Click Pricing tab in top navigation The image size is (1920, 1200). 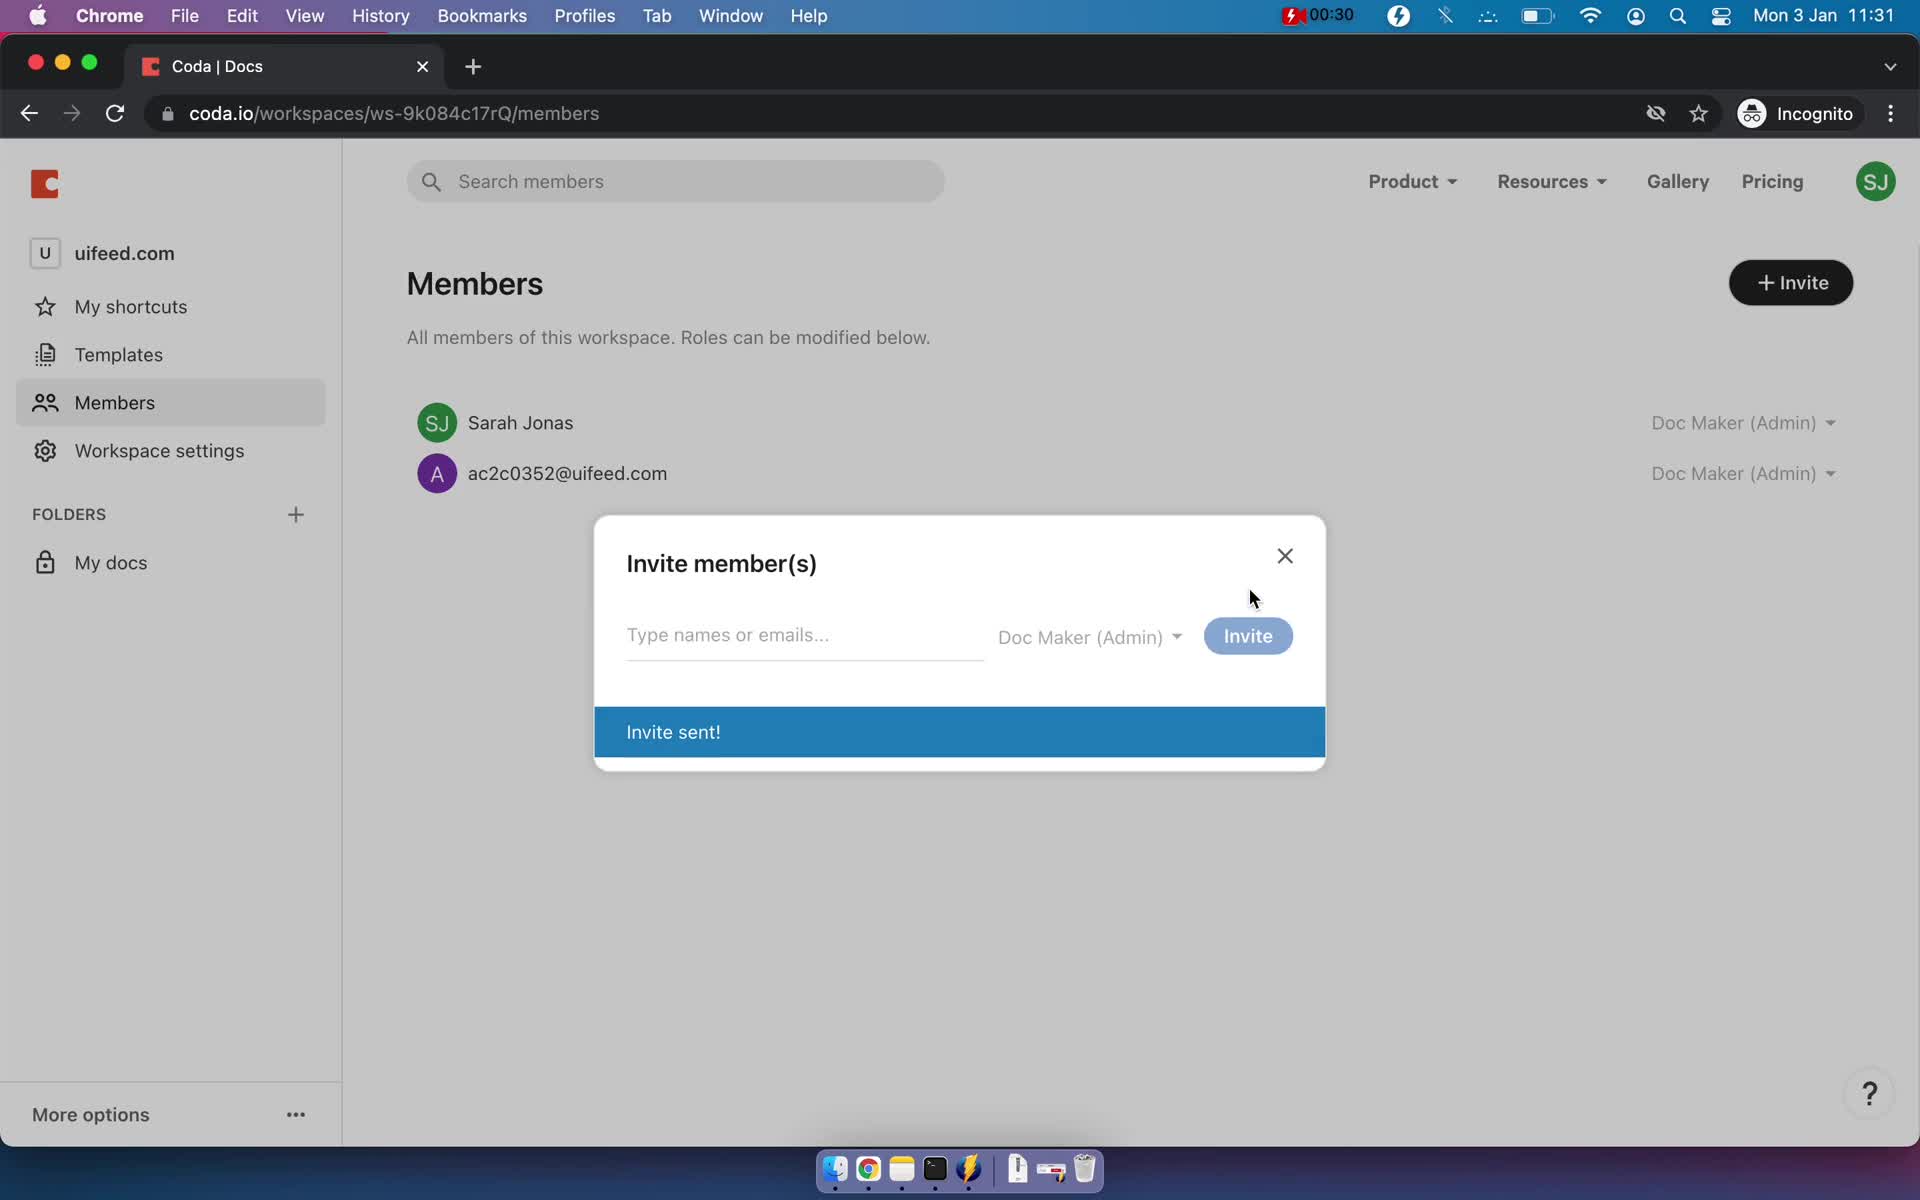pyautogui.click(x=1772, y=180)
